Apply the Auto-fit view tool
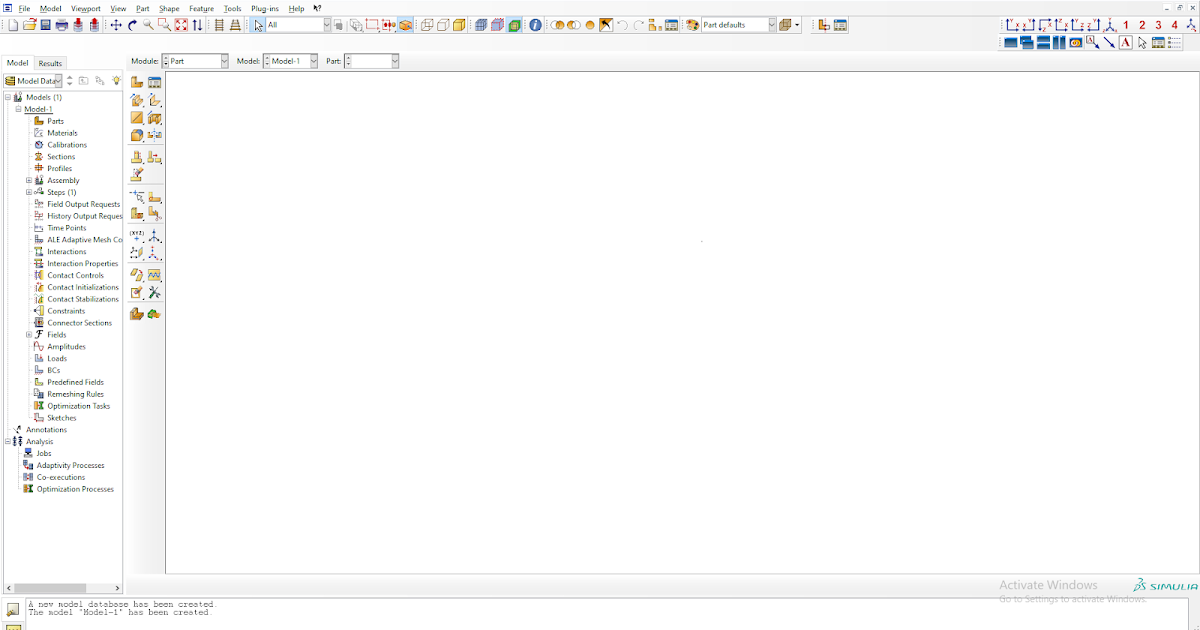The image size is (1200, 630). click(x=181, y=25)
